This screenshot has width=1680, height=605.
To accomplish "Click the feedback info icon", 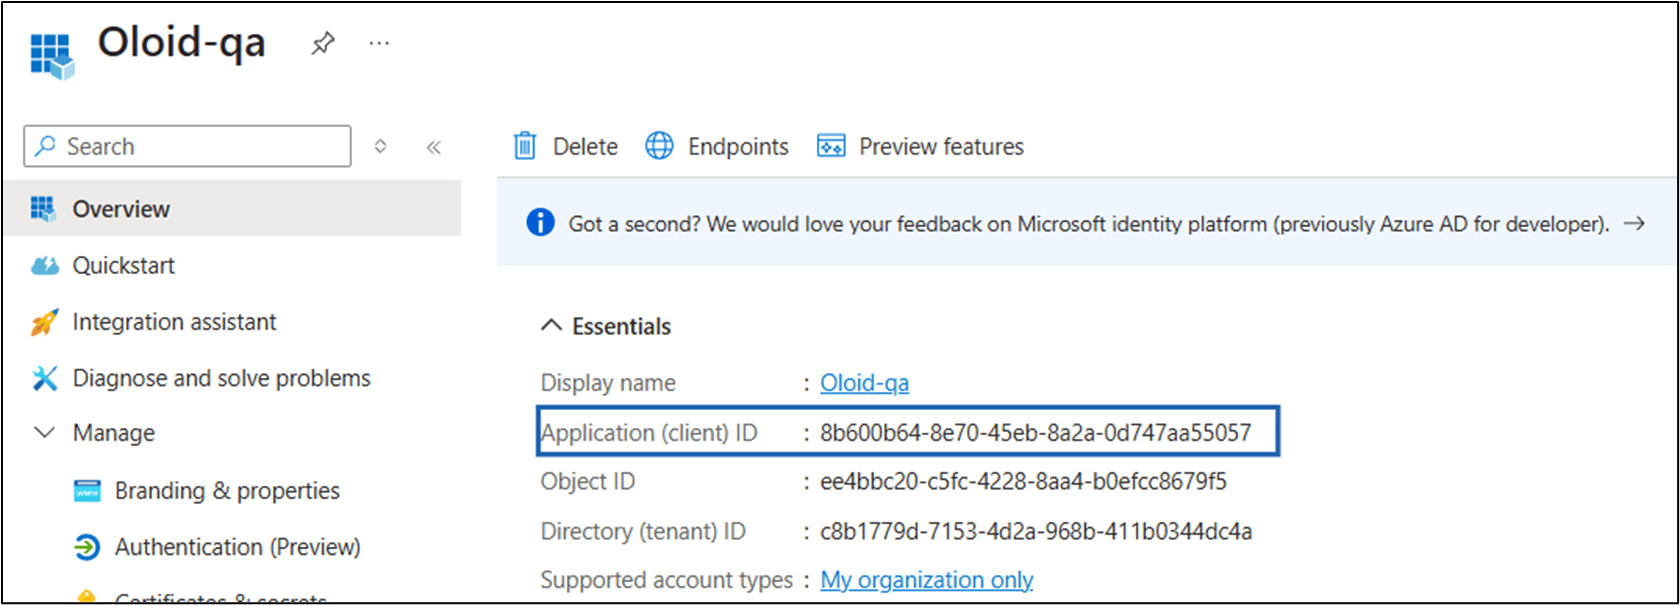I will (x=540, y=222).
